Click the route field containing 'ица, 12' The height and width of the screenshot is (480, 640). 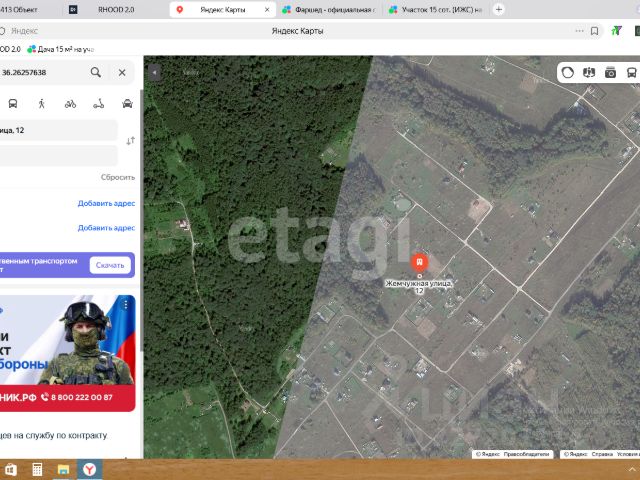58,130
